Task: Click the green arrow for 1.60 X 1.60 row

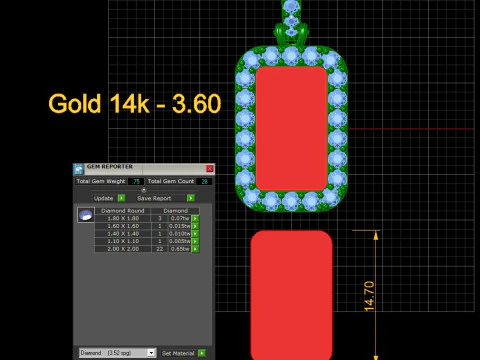Action: click(195, 226)
